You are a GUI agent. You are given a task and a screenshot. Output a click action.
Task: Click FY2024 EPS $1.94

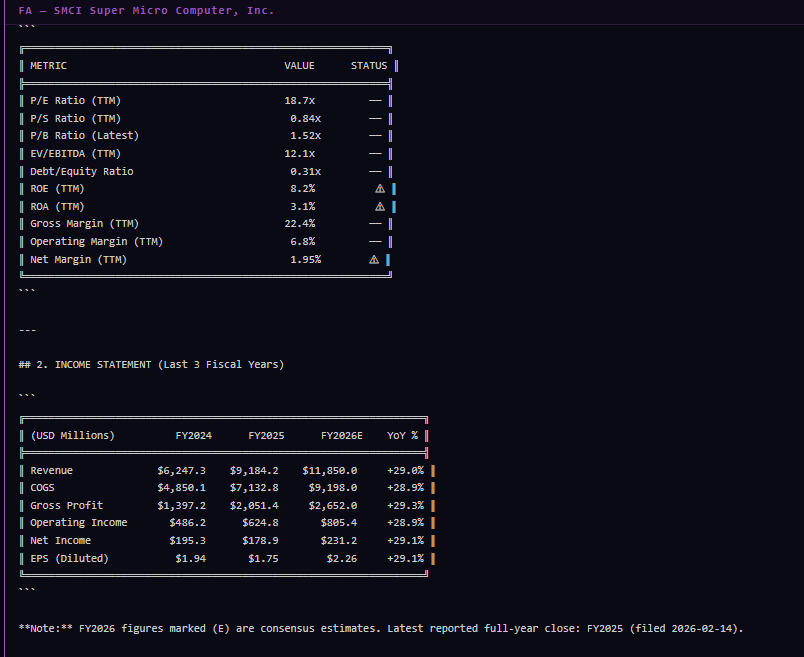click(x=191, y=559)
